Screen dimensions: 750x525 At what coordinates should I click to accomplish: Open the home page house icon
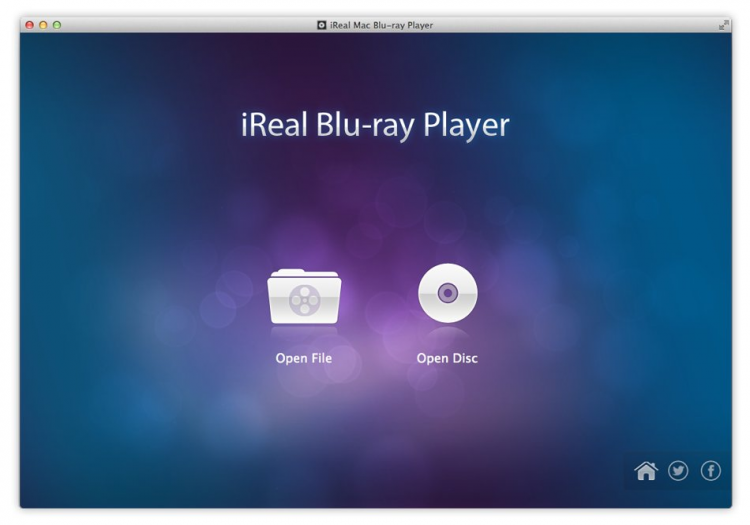(x=646, y=471)
